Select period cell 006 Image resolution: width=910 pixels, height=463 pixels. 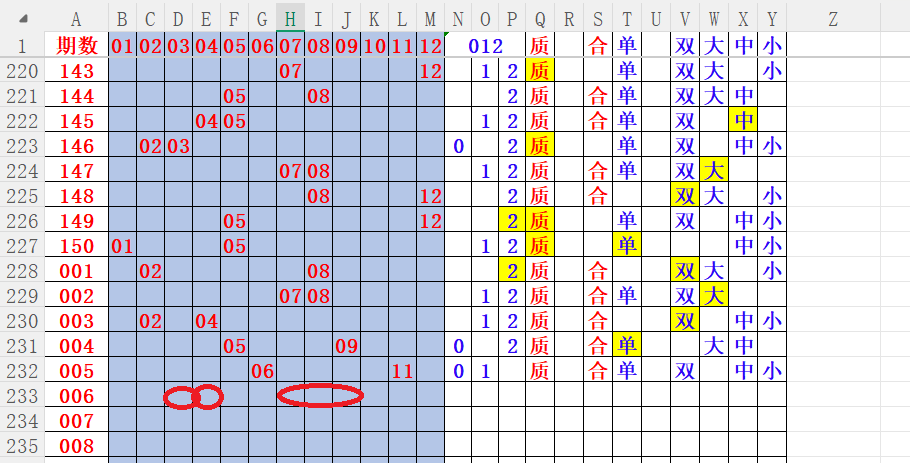point(77,396)
